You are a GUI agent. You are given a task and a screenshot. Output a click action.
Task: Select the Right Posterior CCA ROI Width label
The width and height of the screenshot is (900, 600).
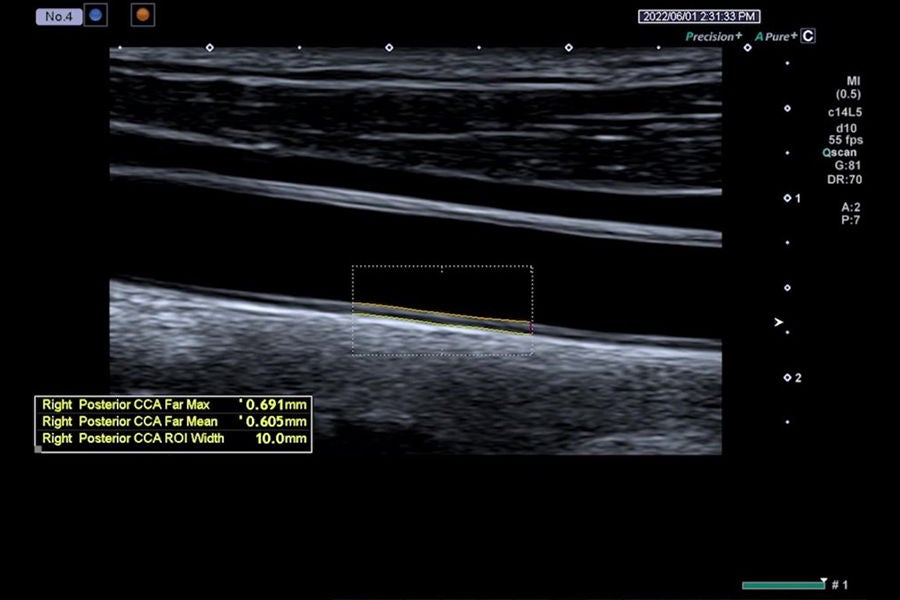tap(133, 439)
